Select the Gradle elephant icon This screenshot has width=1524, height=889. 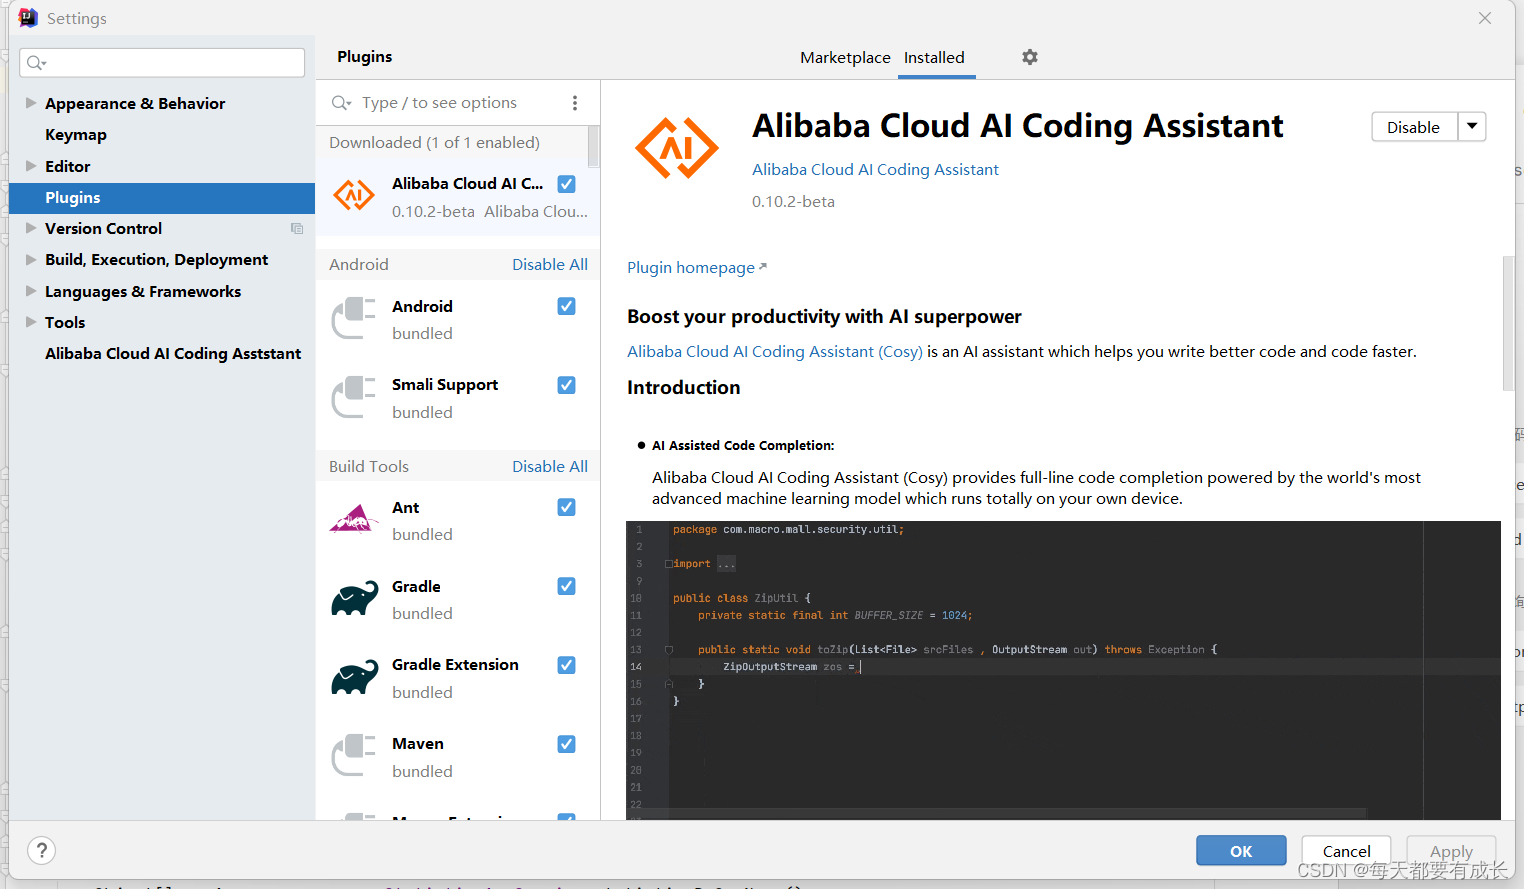point(353,595)
